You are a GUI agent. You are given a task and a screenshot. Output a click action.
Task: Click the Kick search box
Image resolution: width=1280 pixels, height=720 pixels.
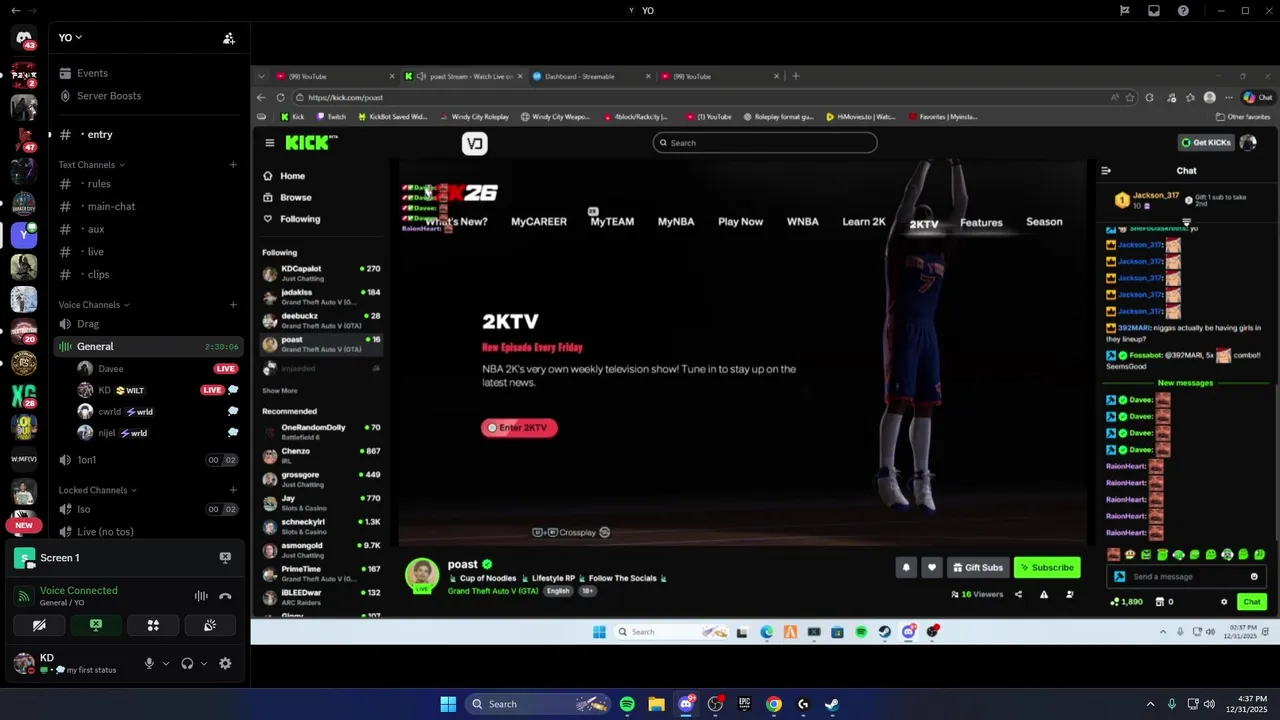tap(765, 143)
